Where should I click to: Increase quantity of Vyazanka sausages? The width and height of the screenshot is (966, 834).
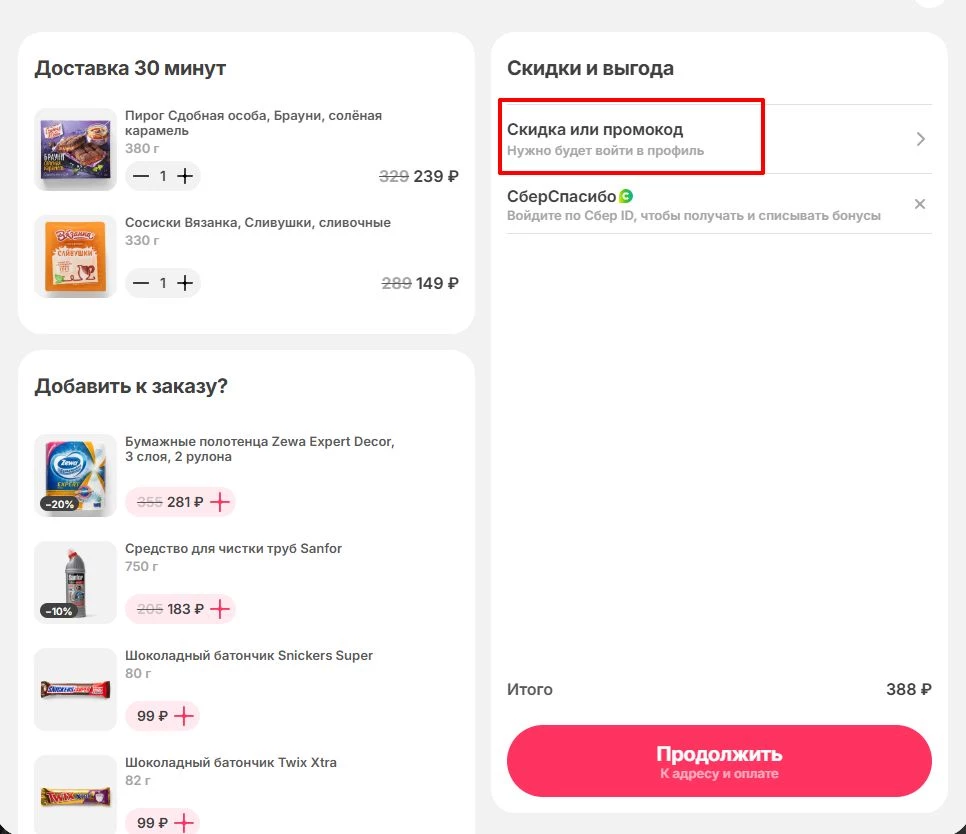[x=185, y=283]
